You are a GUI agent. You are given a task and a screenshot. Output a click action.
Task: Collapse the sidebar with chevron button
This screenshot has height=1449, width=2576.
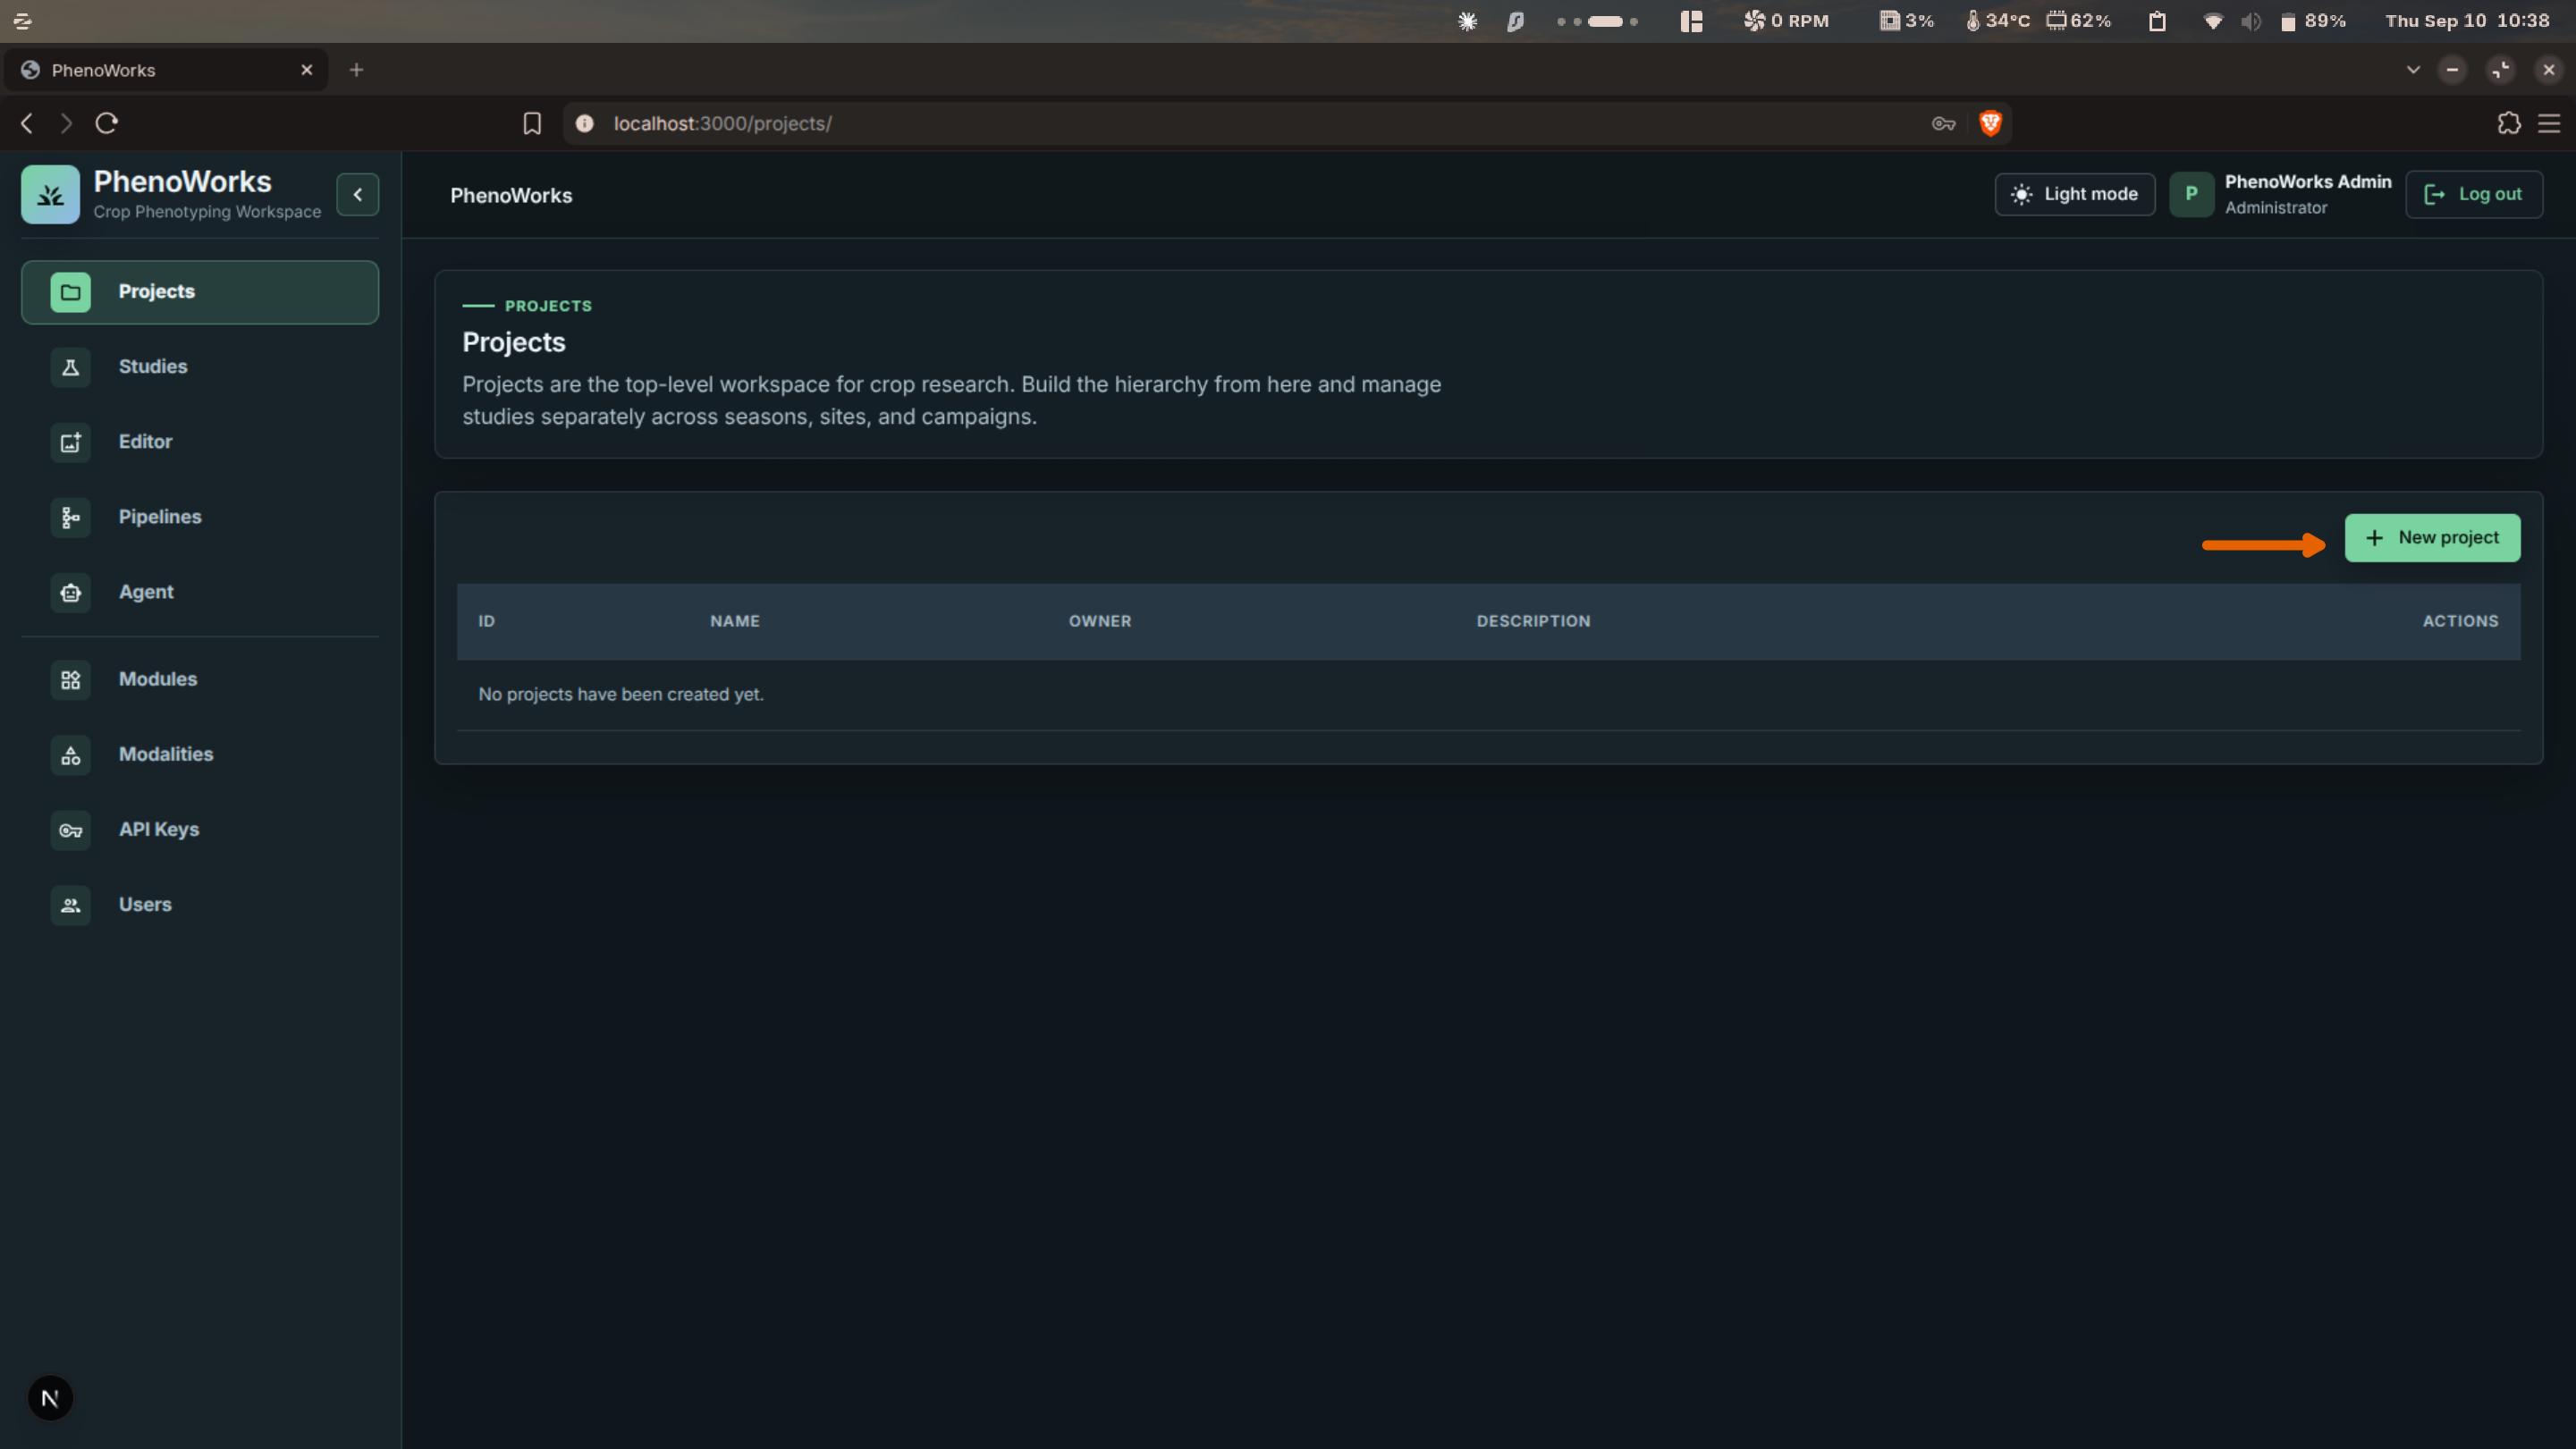(x=357, y=194)
